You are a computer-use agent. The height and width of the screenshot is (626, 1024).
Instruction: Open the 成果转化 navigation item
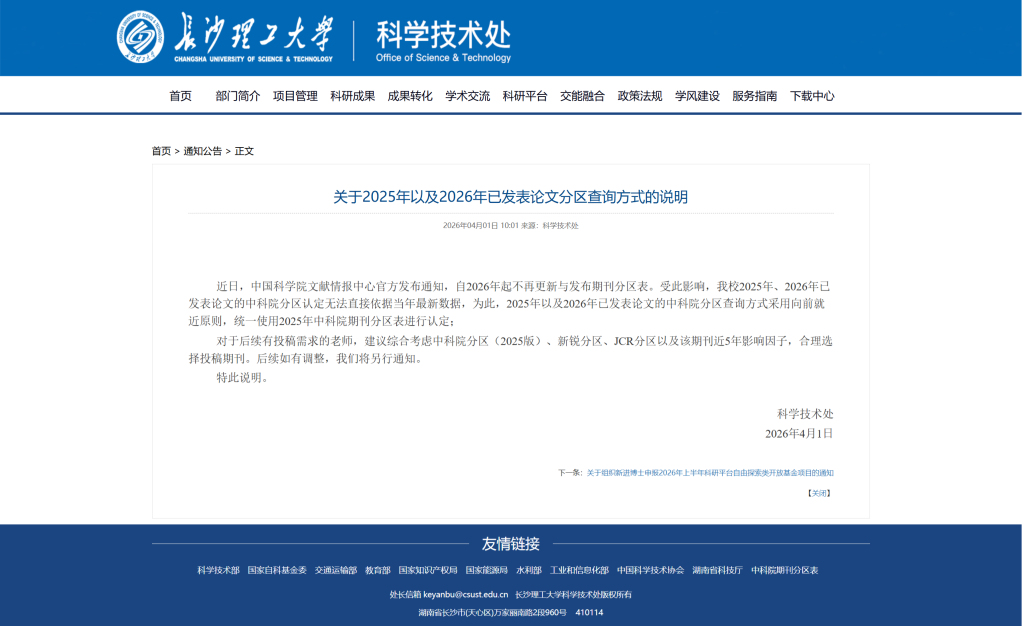click(410, 96)
